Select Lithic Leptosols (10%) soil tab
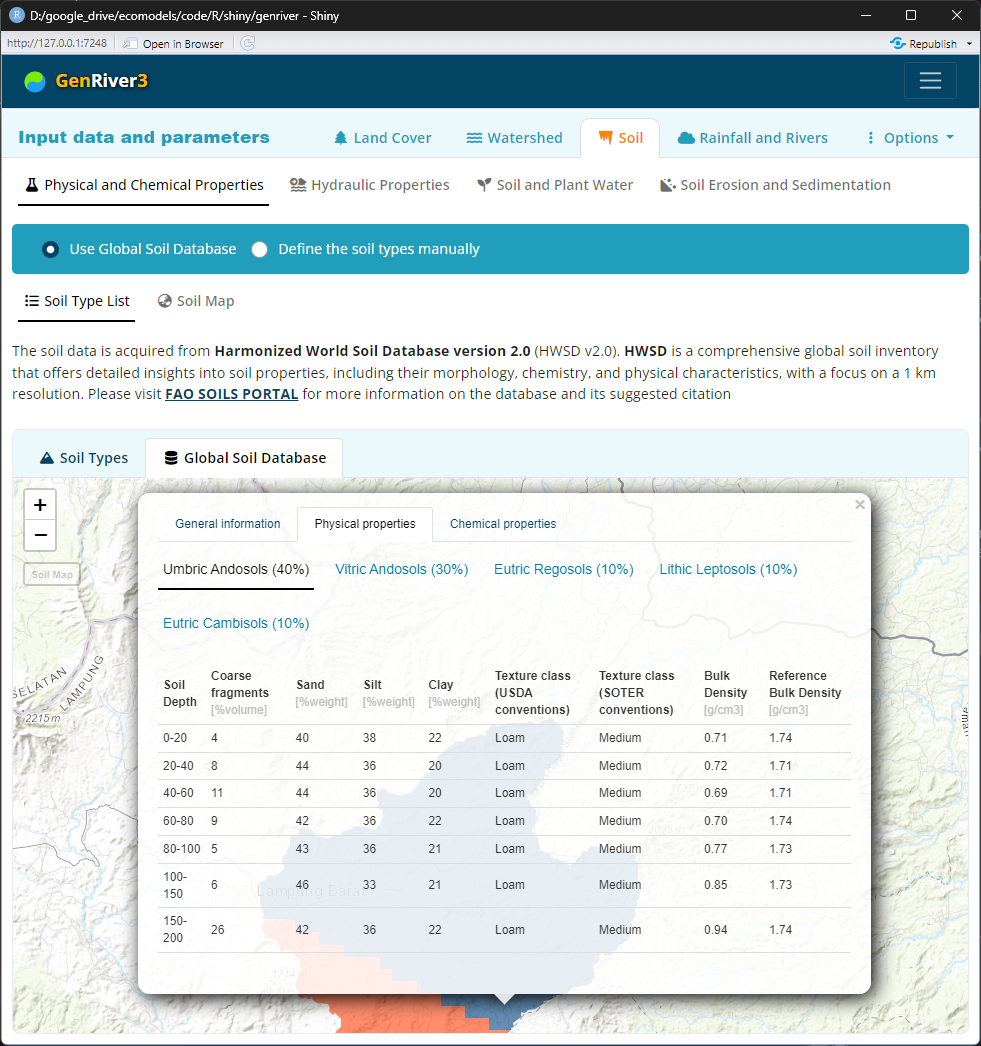The width and height of the screenshot is (981, 1046). click(728, 570)
